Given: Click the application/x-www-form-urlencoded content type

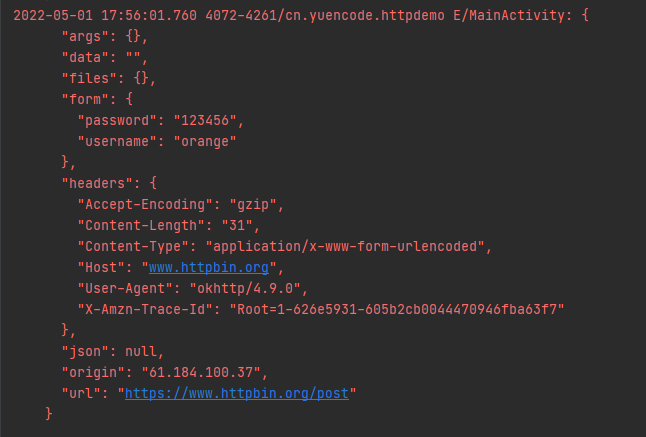Looking at the screenshot, I should (x=345, y=247).
